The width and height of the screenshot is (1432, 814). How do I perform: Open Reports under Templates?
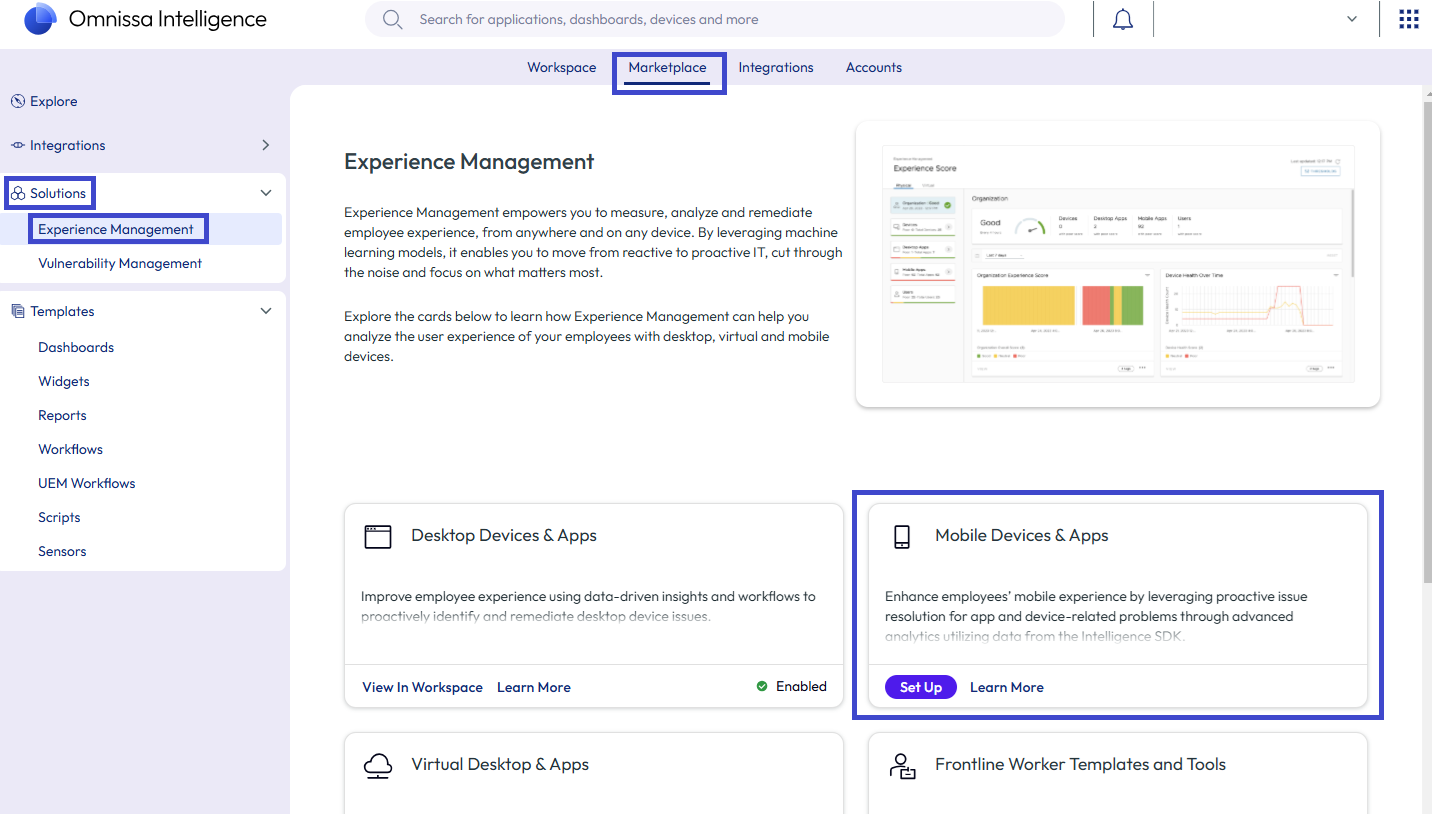pyautogui.click(x=62, y=415)
